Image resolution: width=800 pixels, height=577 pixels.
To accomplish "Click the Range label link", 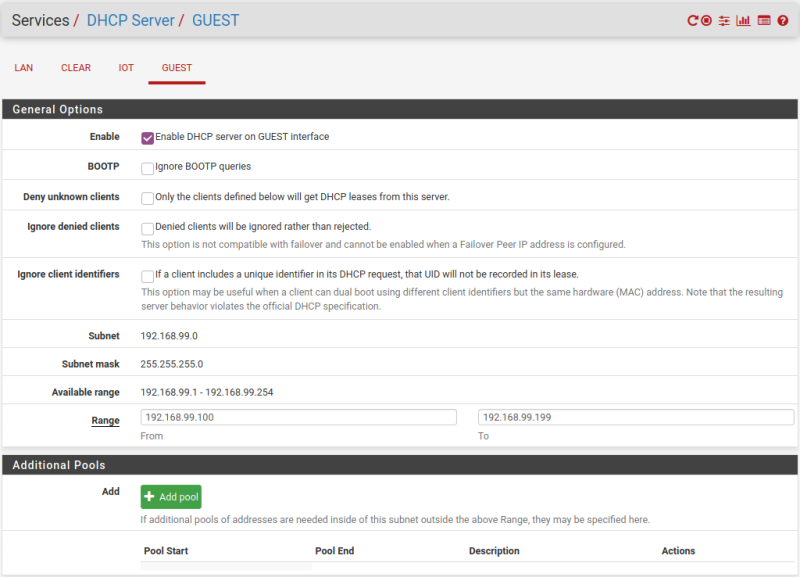I will pos(106,420).
